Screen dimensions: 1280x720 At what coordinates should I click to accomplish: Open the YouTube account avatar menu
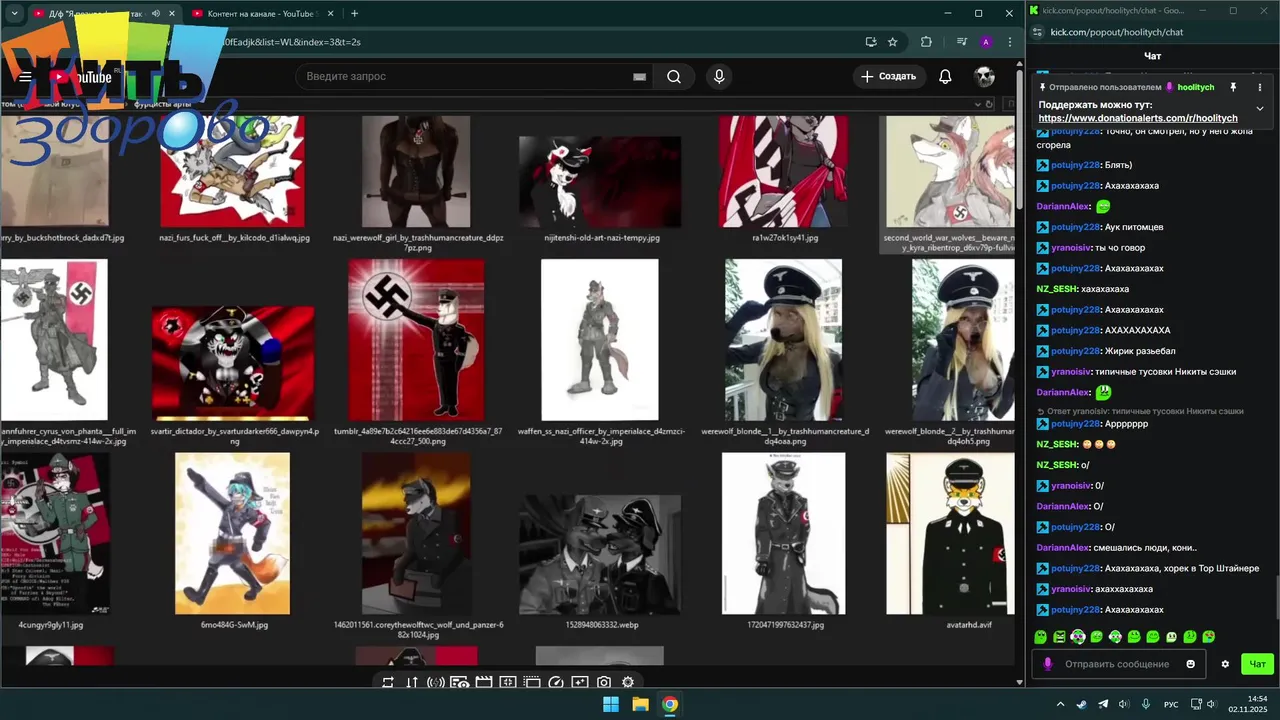click(x=985, y=77)
